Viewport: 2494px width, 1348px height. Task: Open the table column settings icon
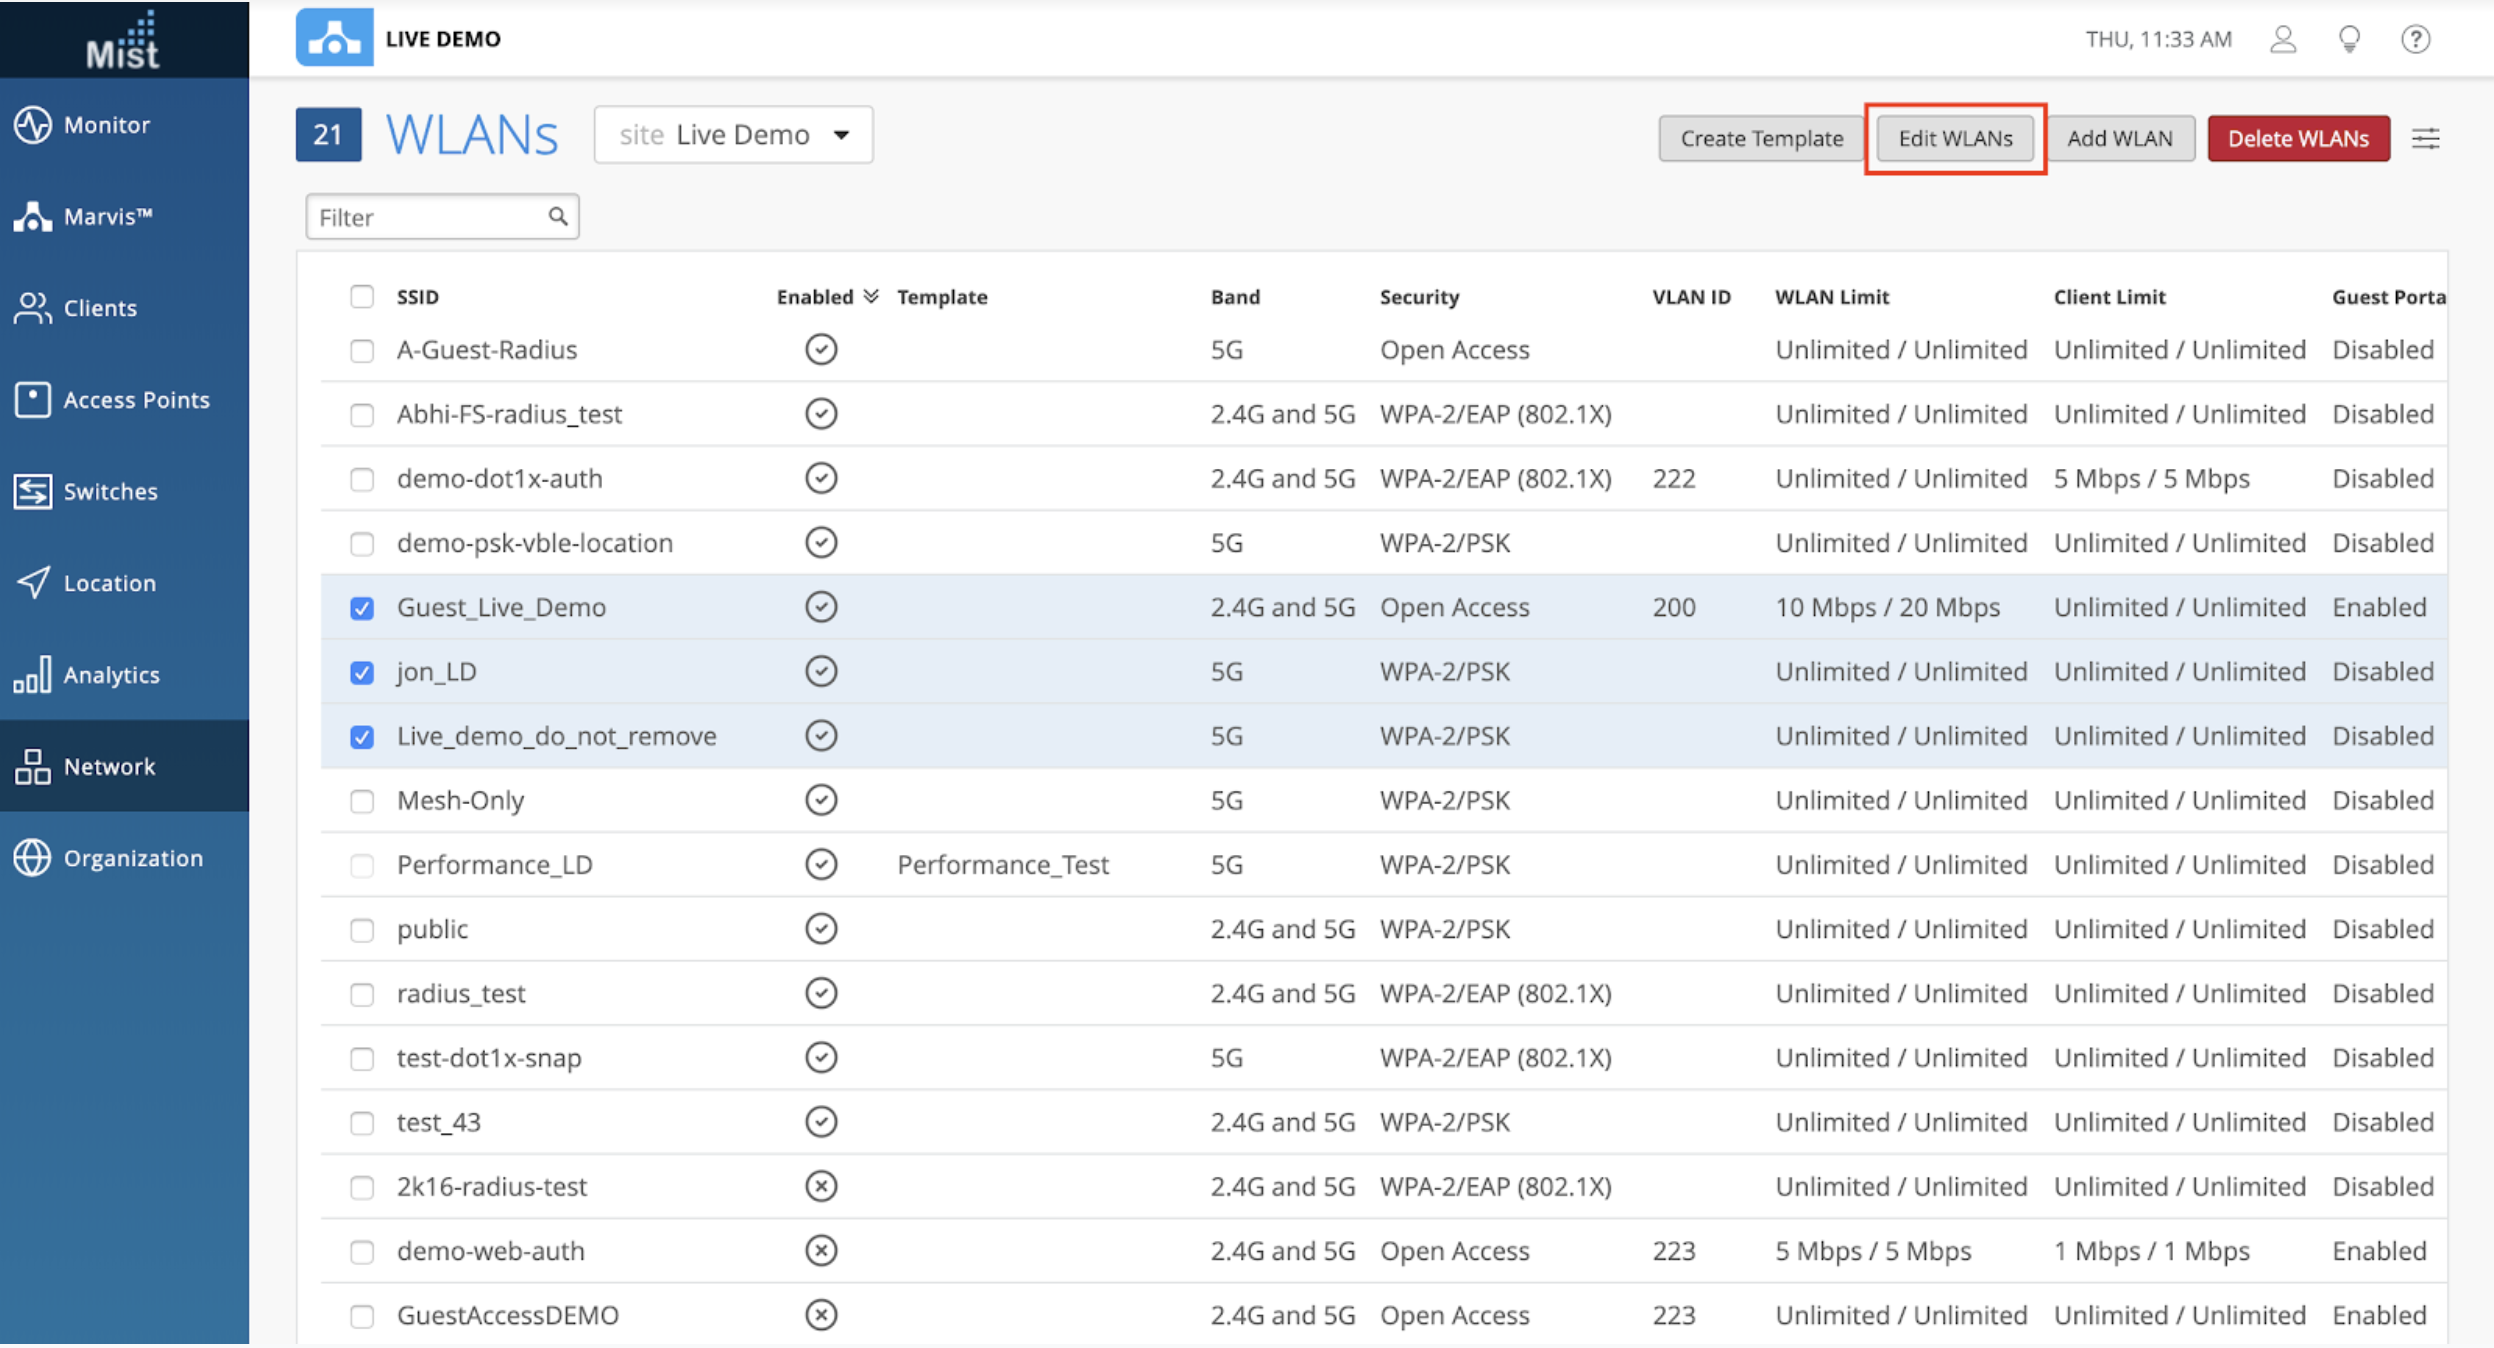pos(2425,139)
